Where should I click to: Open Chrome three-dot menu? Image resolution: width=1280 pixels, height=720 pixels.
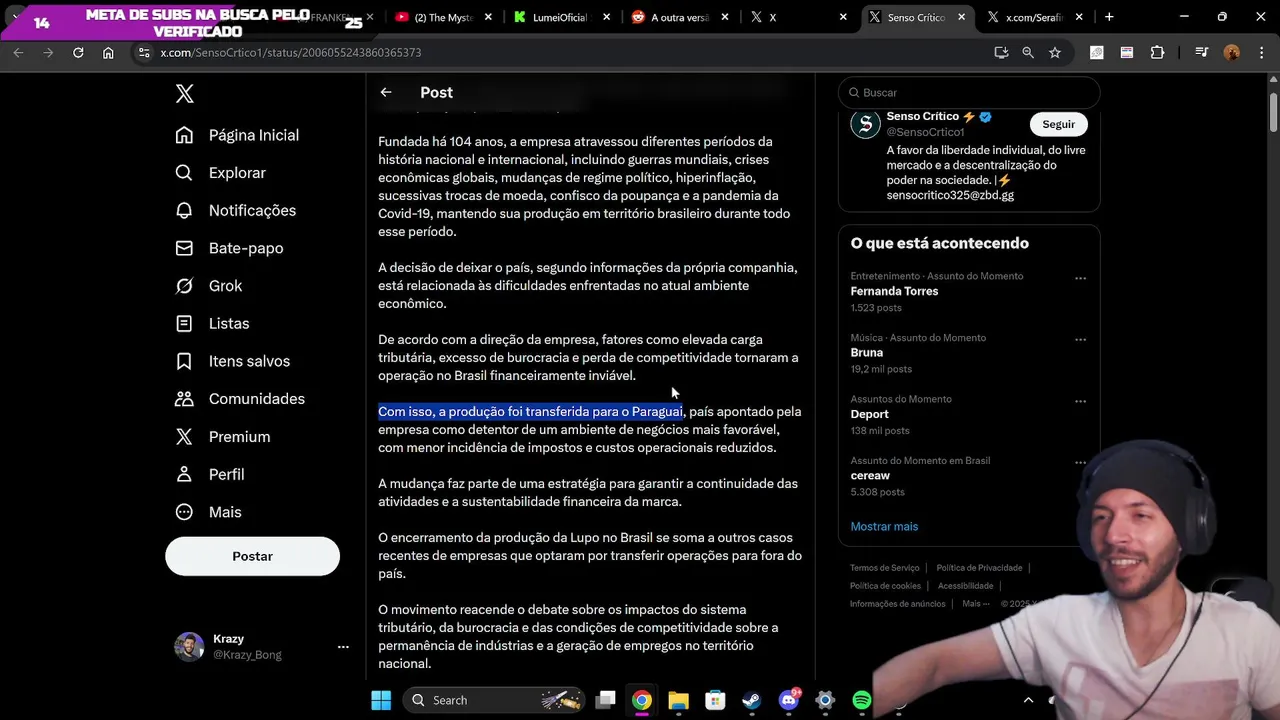coord(1260,52)
